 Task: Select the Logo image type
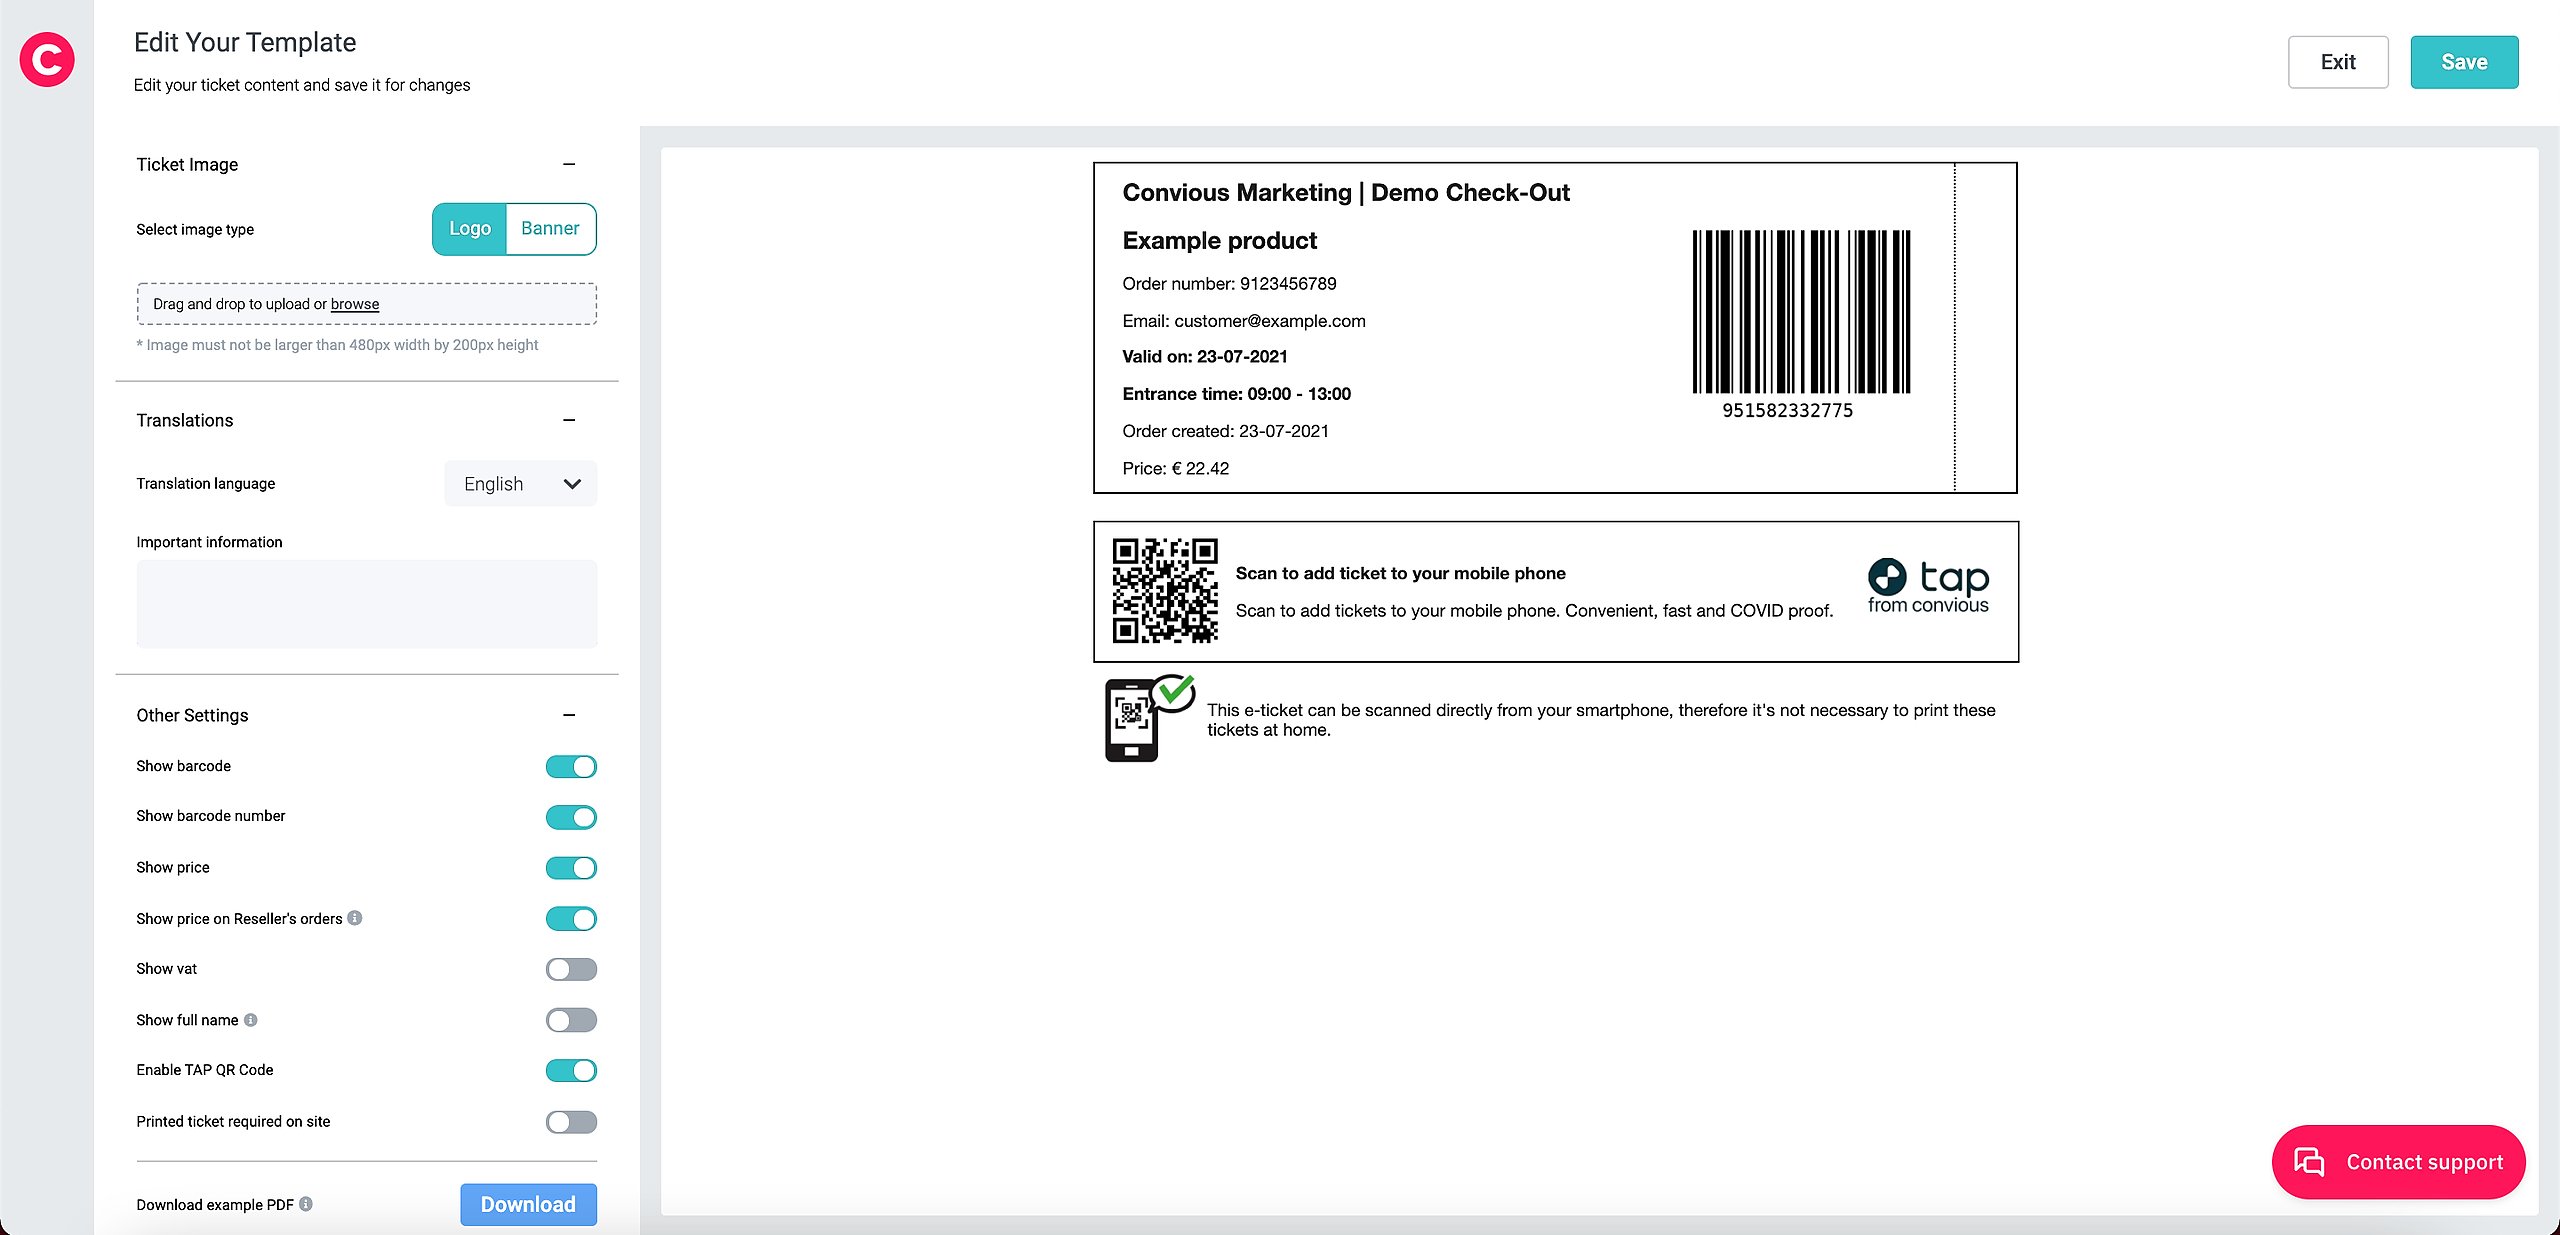[470, 229]
